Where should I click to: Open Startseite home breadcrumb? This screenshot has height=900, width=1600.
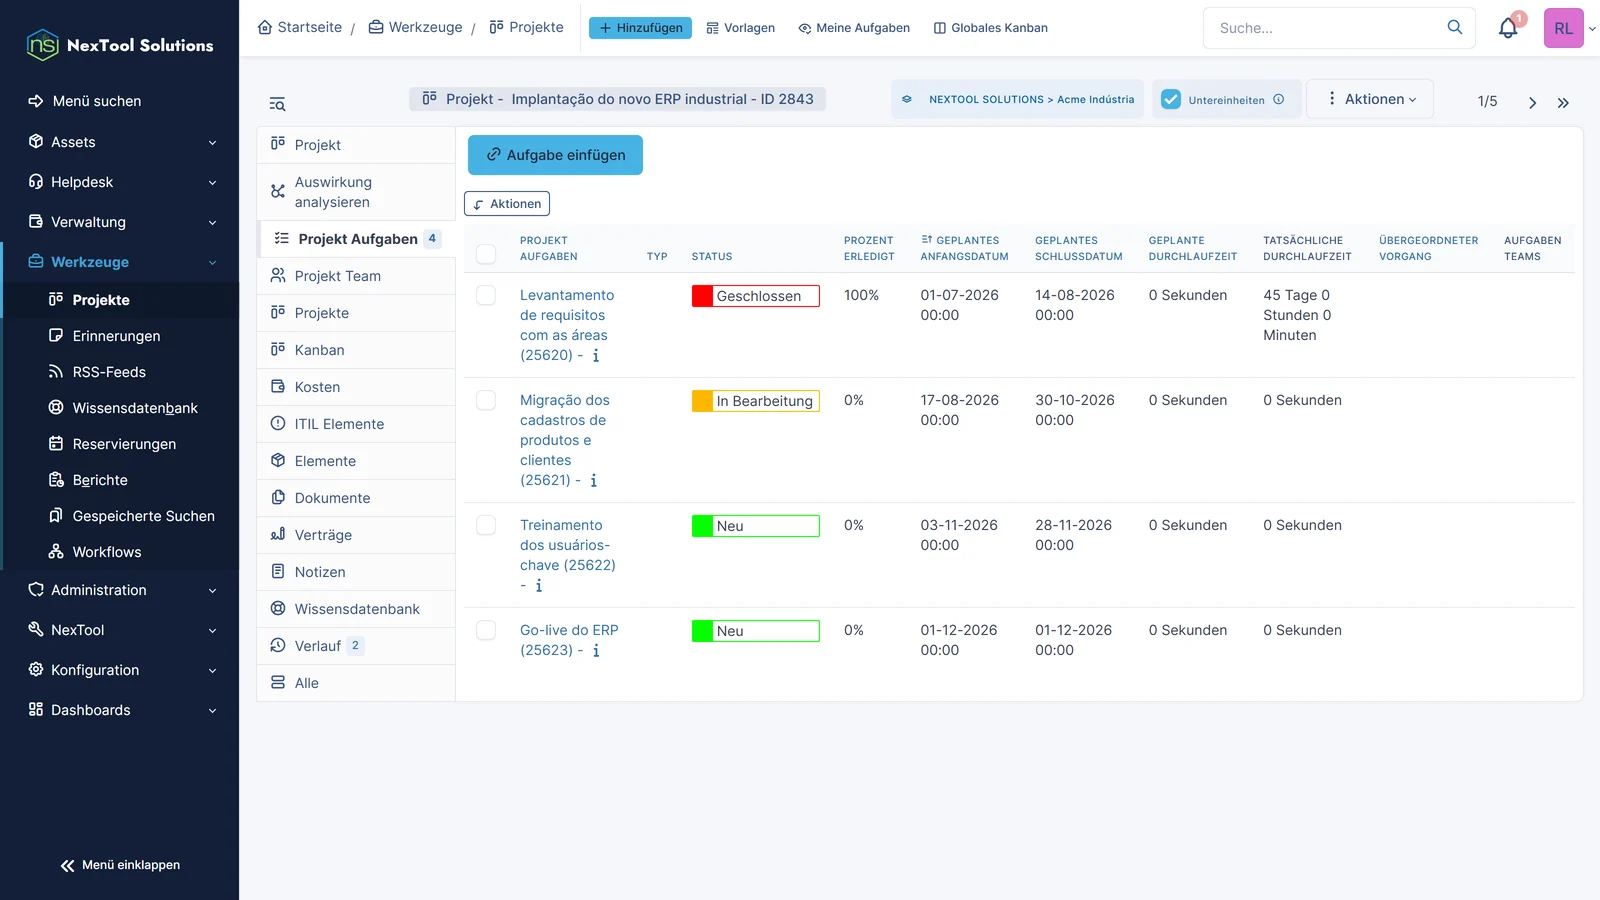pos(300,27)
